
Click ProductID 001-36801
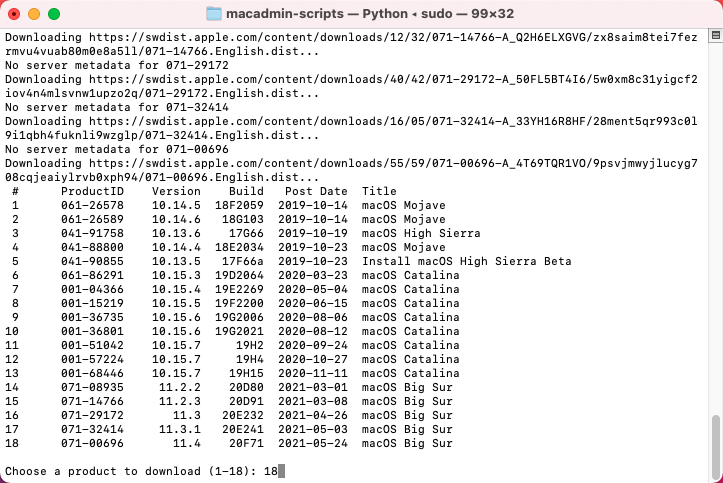[92, 331]
